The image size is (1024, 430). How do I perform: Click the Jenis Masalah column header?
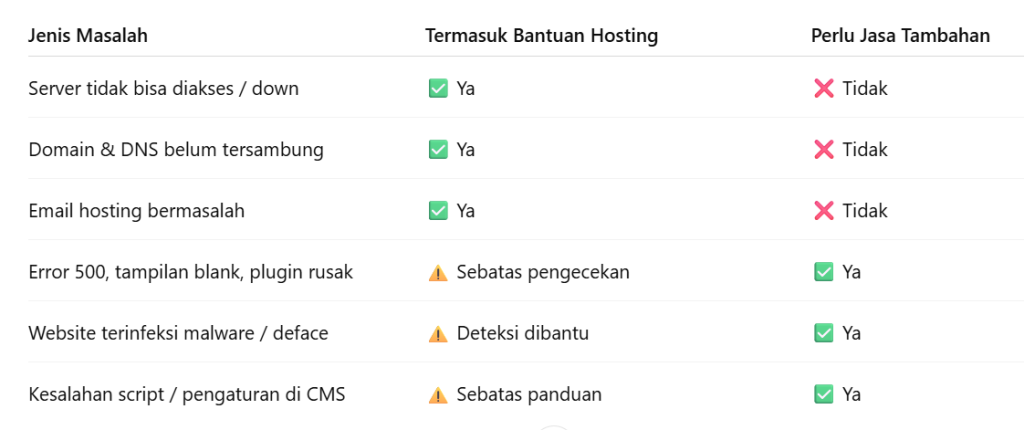click(88, 36)
